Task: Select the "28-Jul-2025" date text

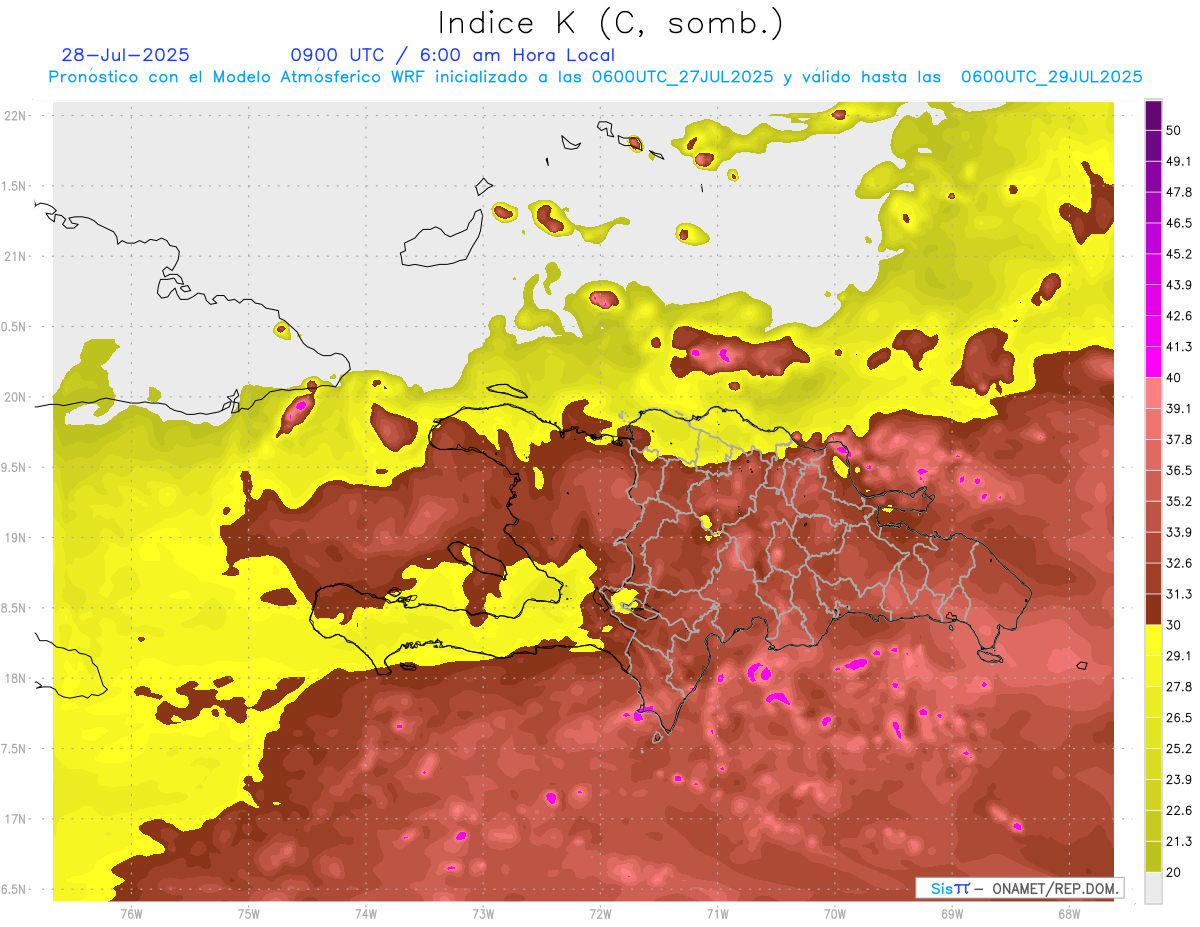Action: tap(125, 55)
